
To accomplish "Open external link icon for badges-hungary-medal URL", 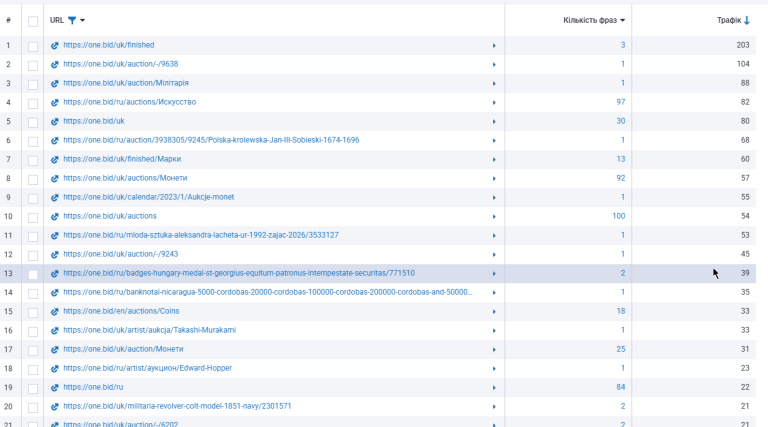I will coord(54,274).
